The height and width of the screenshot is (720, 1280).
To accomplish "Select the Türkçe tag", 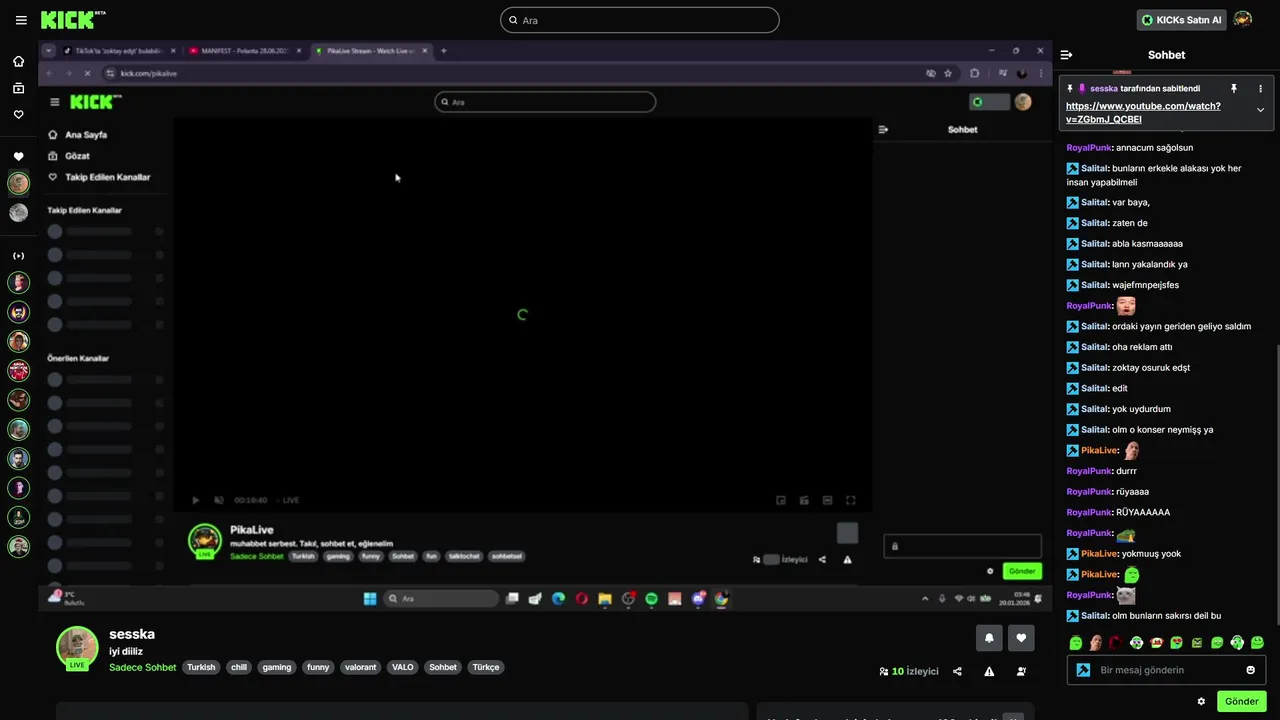I will pyautogui.click(x=485, y=667).
